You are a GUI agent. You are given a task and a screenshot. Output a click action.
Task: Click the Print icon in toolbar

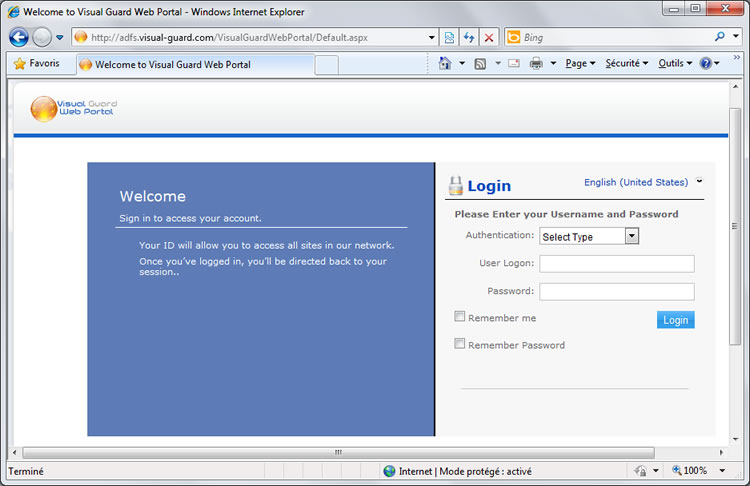click(536, 63)
